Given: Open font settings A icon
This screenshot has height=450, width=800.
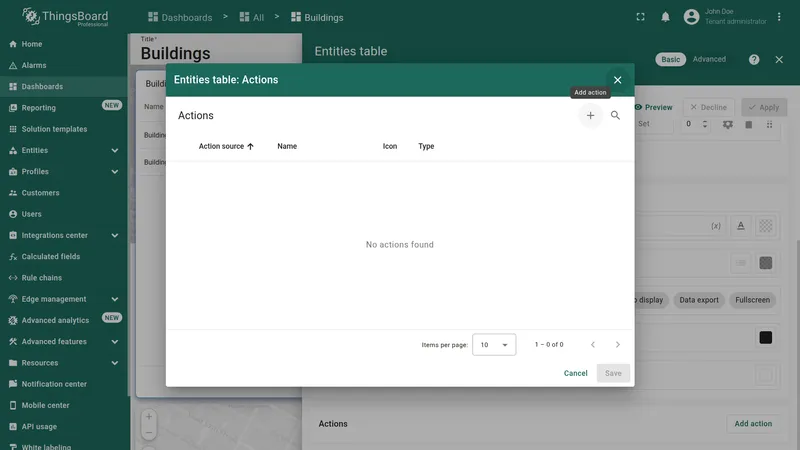Looking at the screenshot, I should click(741, 226).
